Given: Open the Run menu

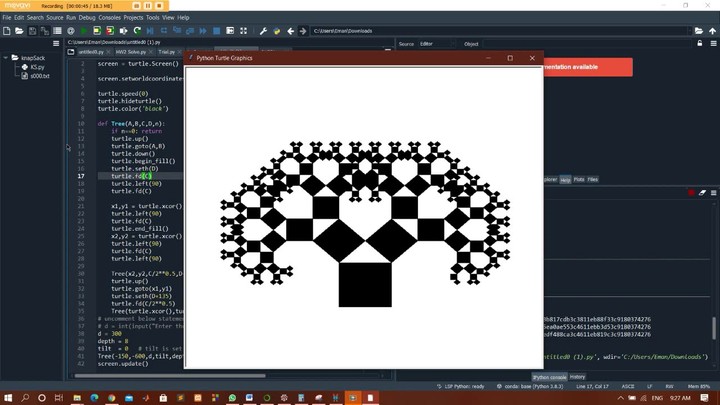Looking at the screenshot, I should [71, 17].
